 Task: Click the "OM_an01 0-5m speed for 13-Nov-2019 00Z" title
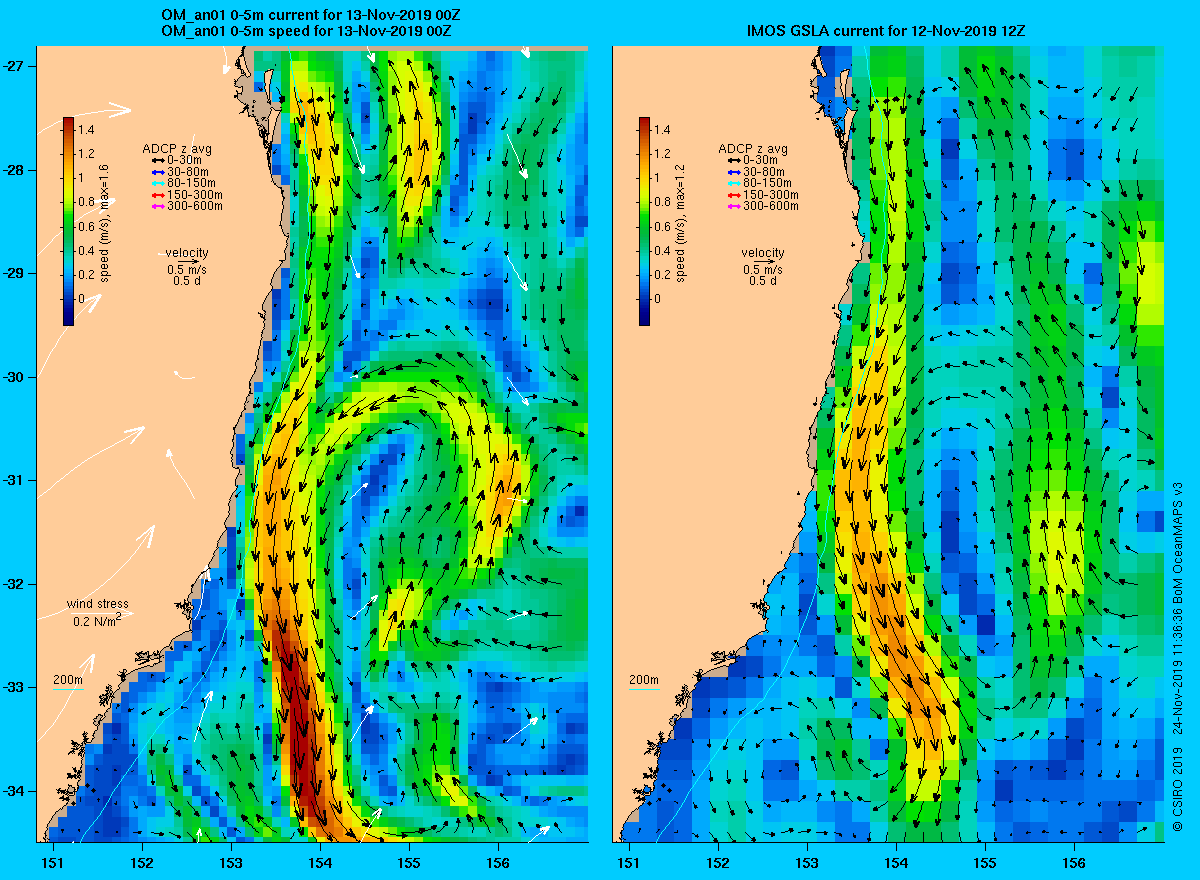(308, 33)
